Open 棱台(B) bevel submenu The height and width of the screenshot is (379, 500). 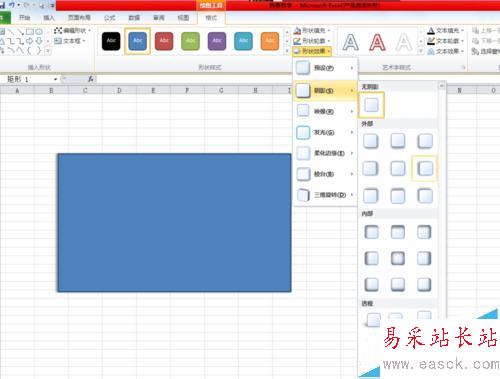[x=325, y=174]
